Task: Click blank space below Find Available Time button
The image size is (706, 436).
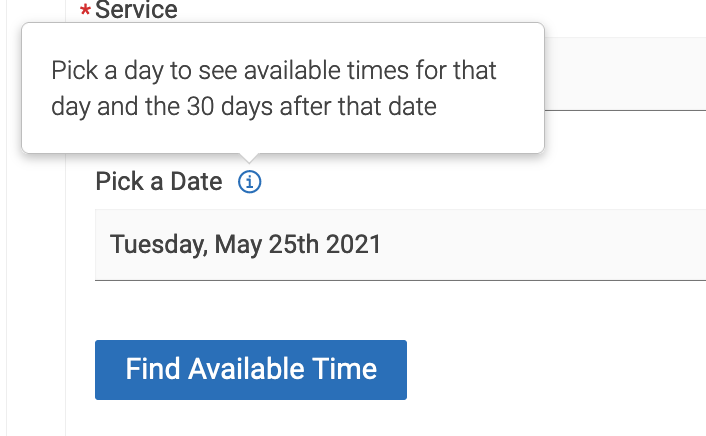Action: click(x=251, y=419)
